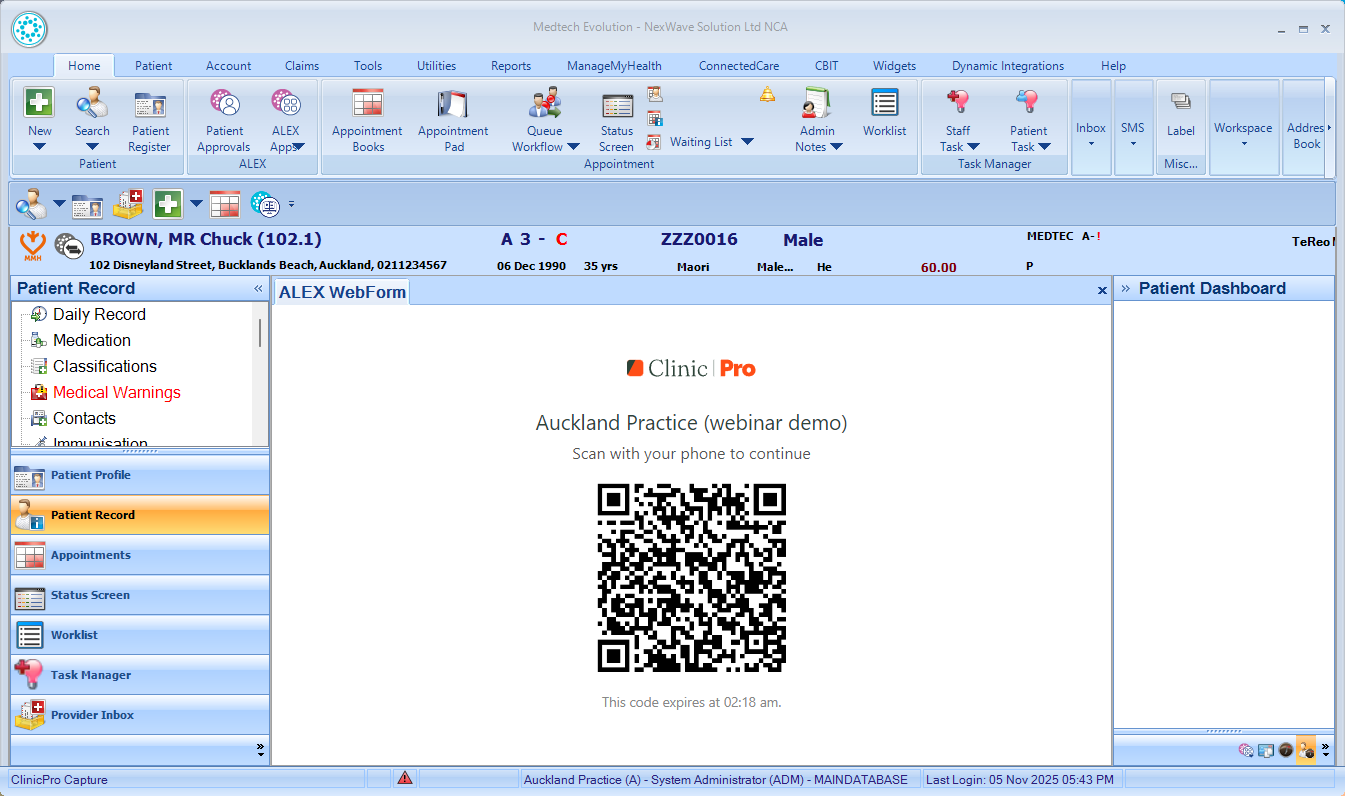
Task: Expand the Staff Task dropdown
Action: tap(973, 147)
